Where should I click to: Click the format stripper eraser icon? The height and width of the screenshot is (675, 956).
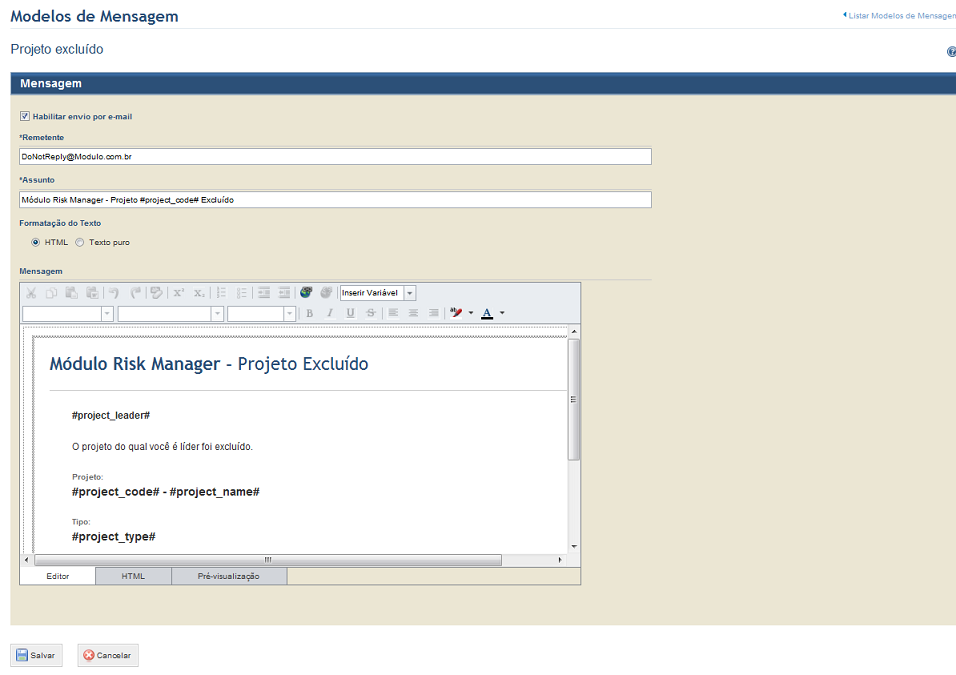tap(157, 293)
